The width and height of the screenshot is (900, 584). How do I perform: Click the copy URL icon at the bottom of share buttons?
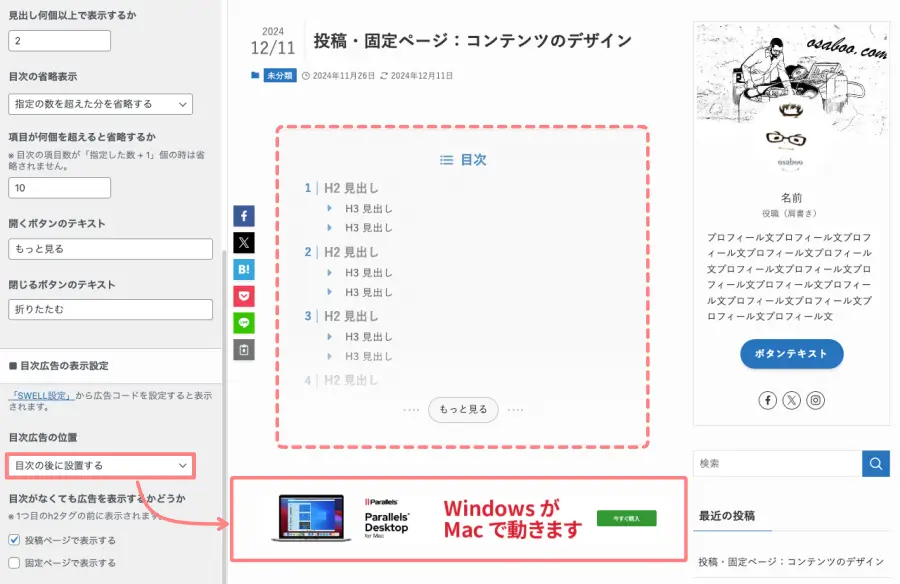point(243,350)
